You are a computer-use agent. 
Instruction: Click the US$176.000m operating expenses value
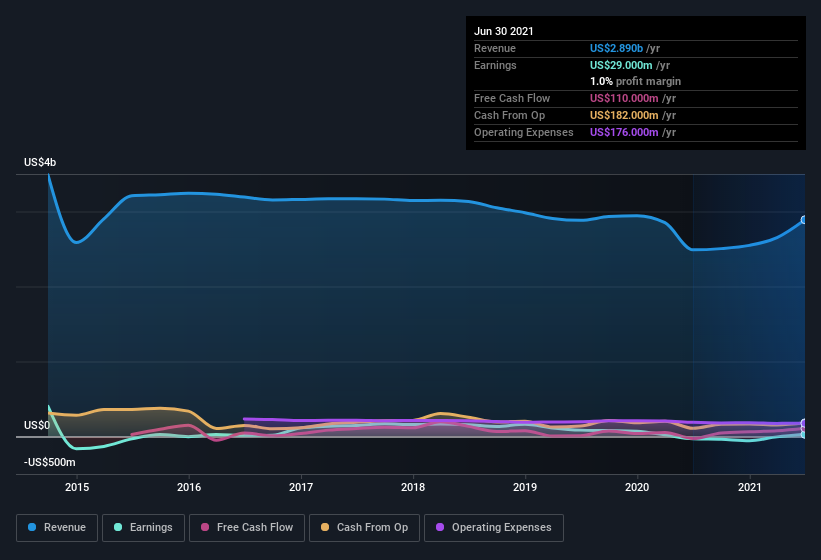[x=624, y=132]
